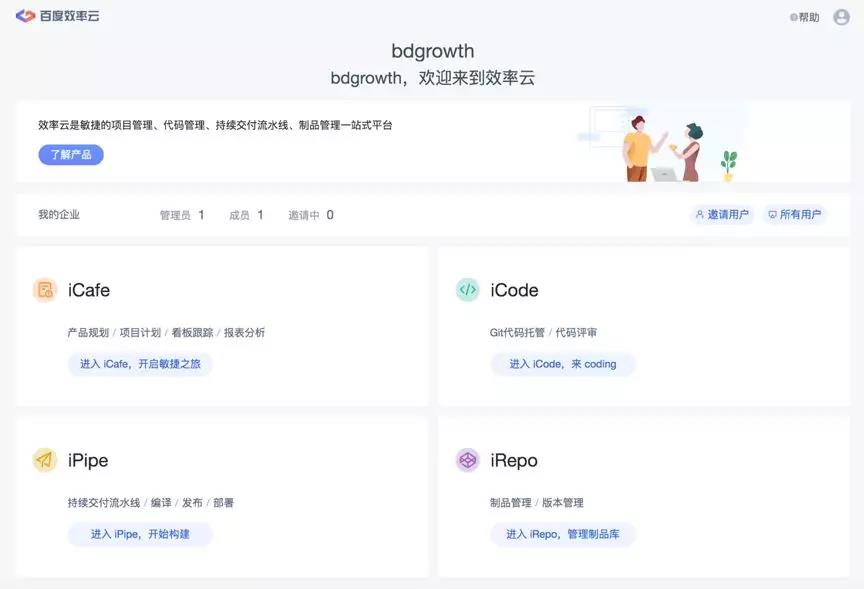
Task: Click the 欢迎来到效率云 welcome text
Action: click(477, 78)
